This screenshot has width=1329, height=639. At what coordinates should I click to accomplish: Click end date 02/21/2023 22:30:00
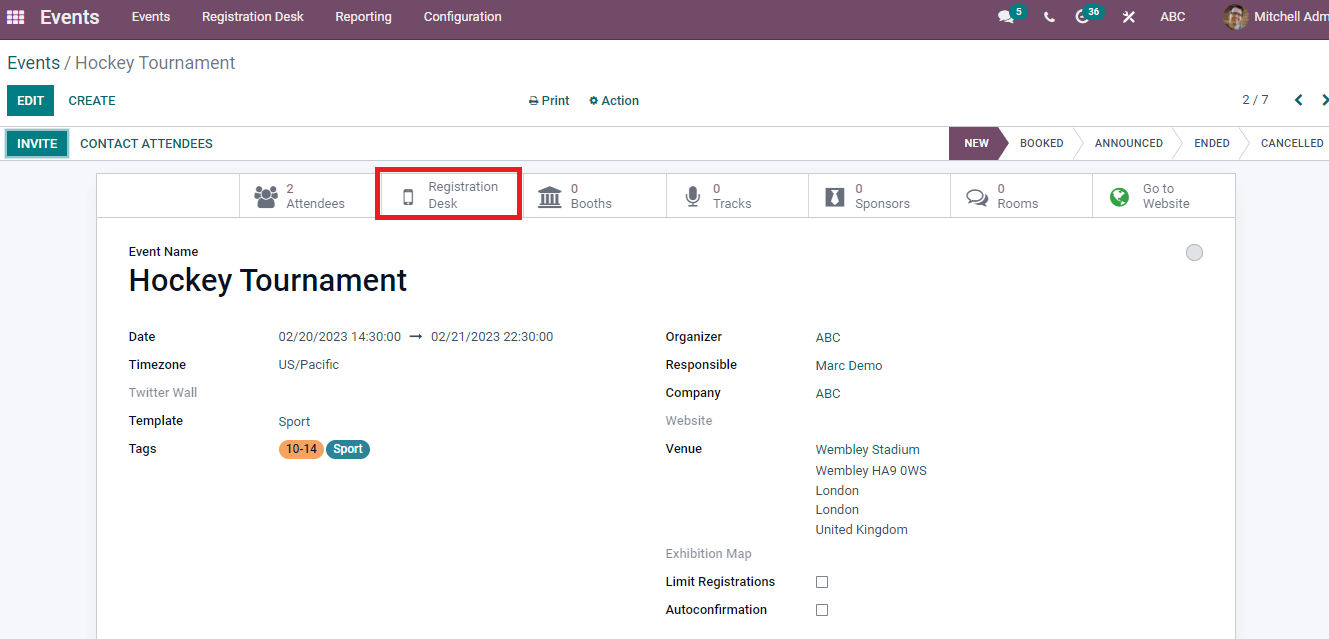[x=492, y=337]
